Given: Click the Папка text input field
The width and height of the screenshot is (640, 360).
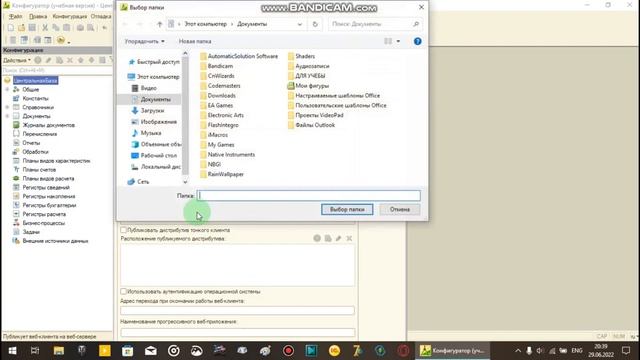Looking at the screenshot, I should point(309,196).
